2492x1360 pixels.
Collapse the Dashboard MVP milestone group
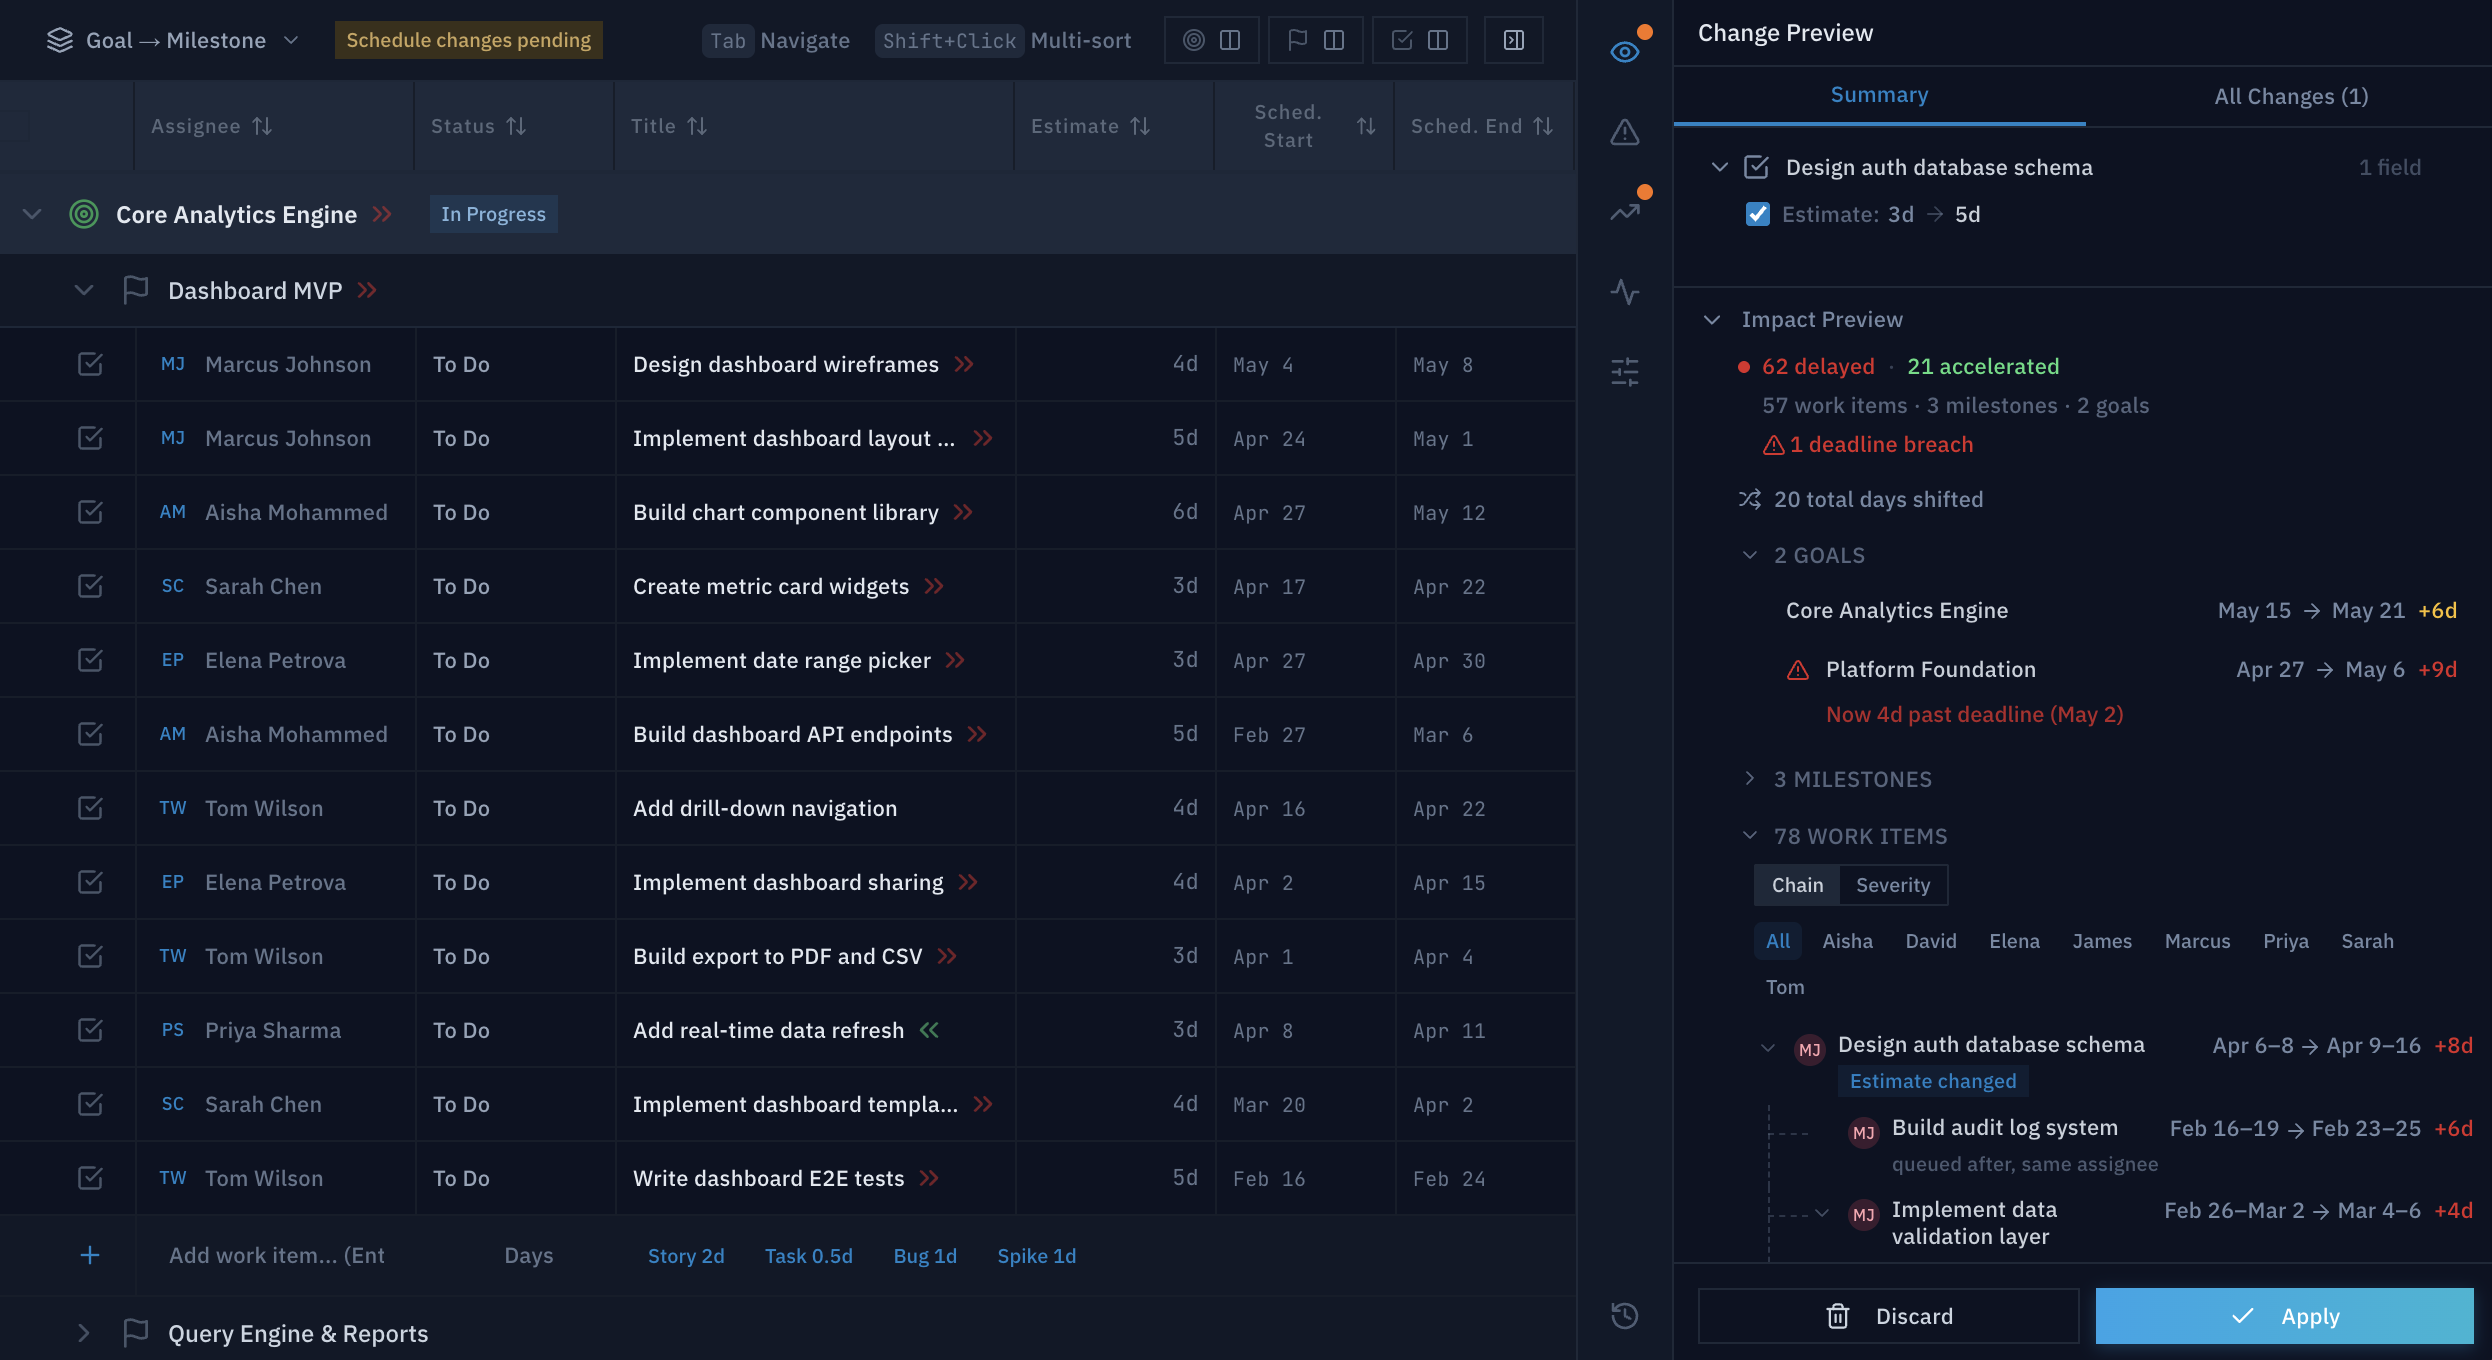click(83, 290)
